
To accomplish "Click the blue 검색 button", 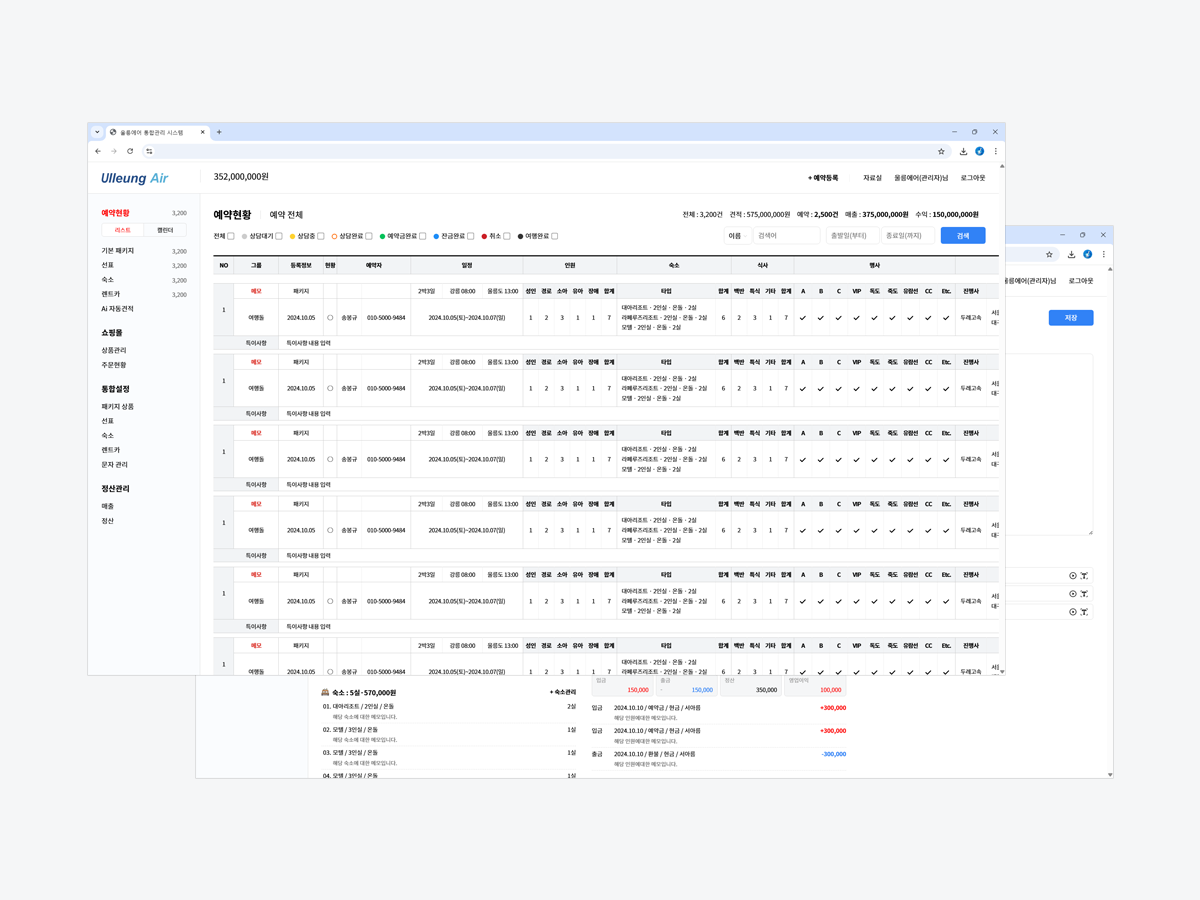I will [962, 236].
